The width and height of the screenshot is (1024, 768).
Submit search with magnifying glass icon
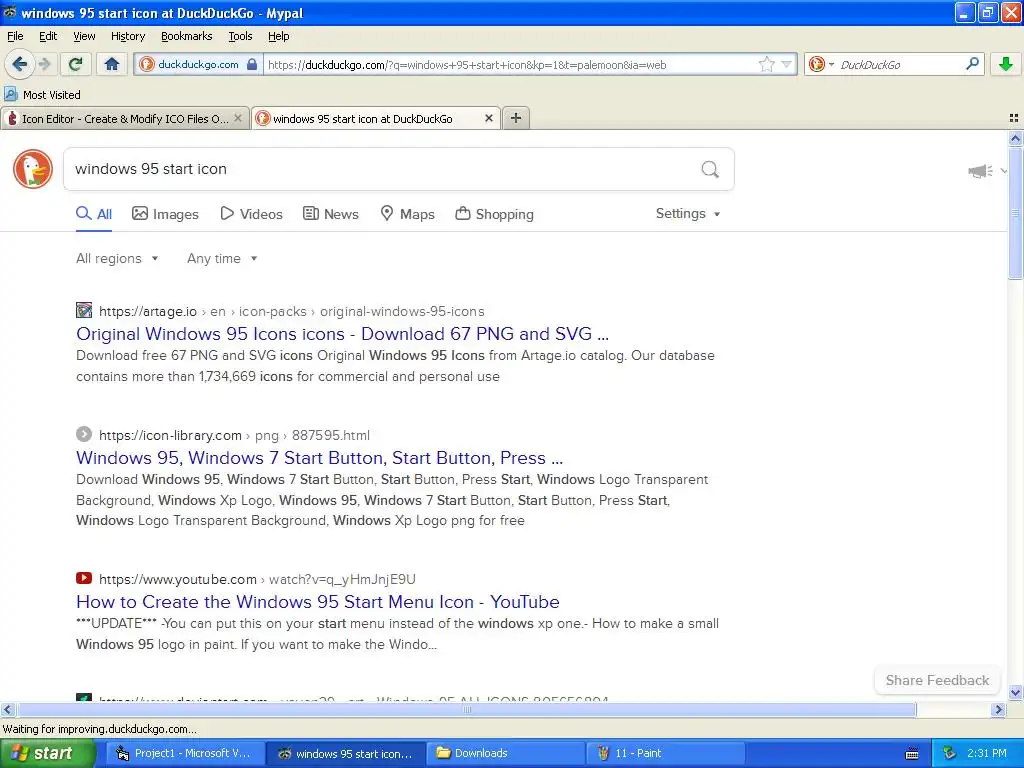710,170
